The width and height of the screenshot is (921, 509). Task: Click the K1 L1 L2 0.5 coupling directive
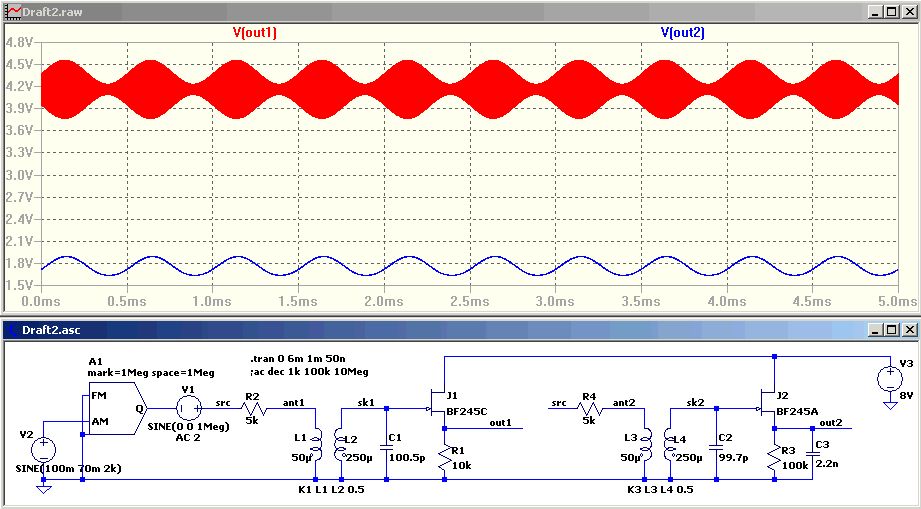[331, 489]
